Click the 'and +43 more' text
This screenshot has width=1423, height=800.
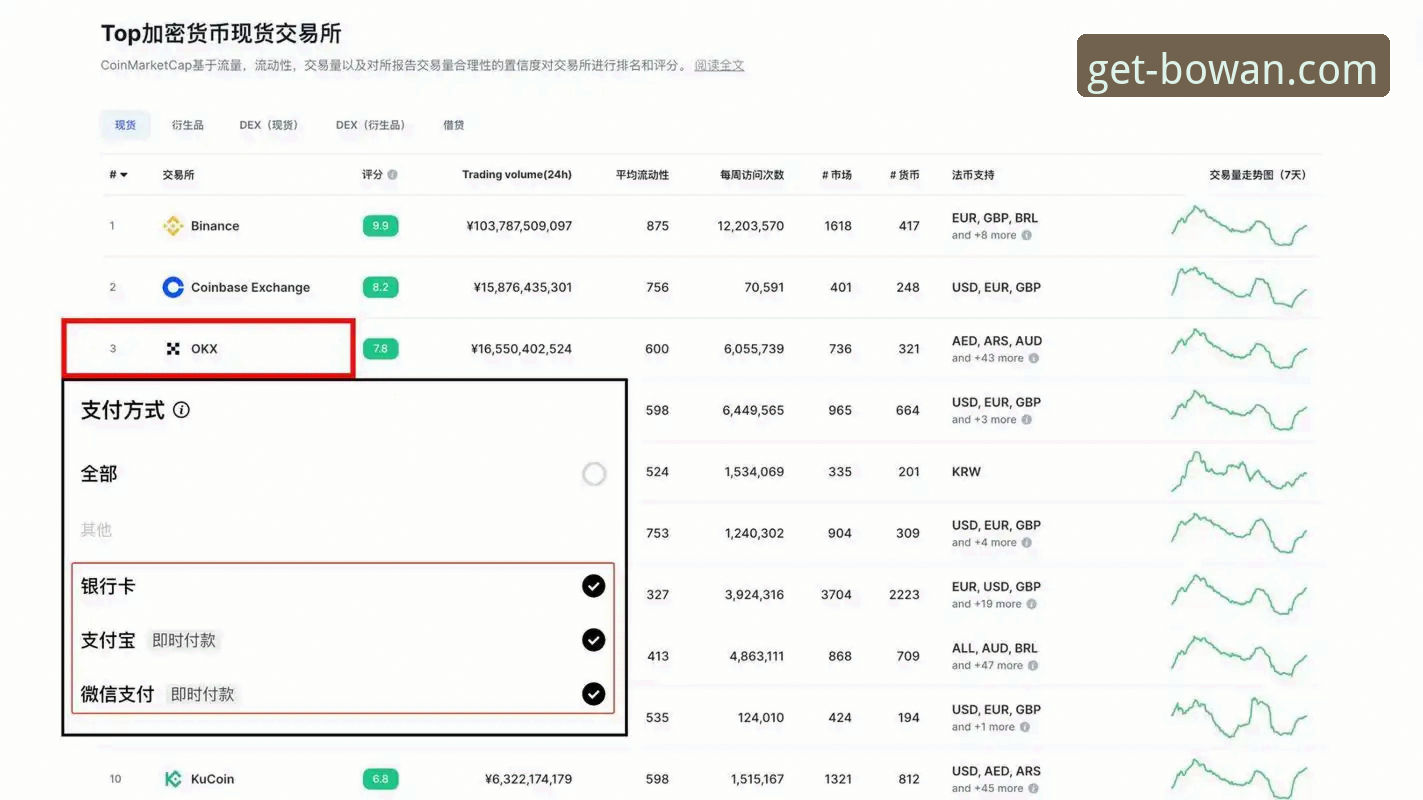[x=988, y=358]
